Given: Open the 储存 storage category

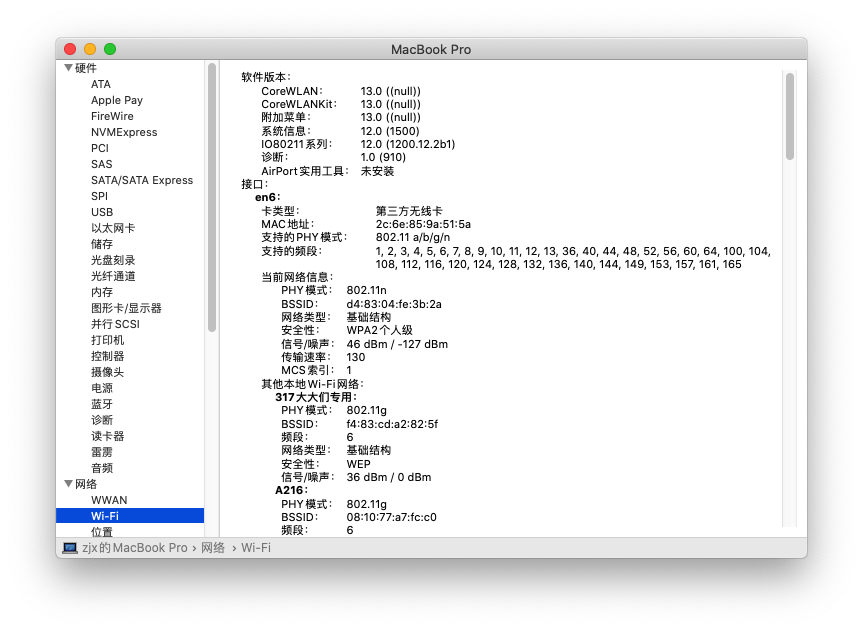Looking at the screenshot, I should point(102,244).
